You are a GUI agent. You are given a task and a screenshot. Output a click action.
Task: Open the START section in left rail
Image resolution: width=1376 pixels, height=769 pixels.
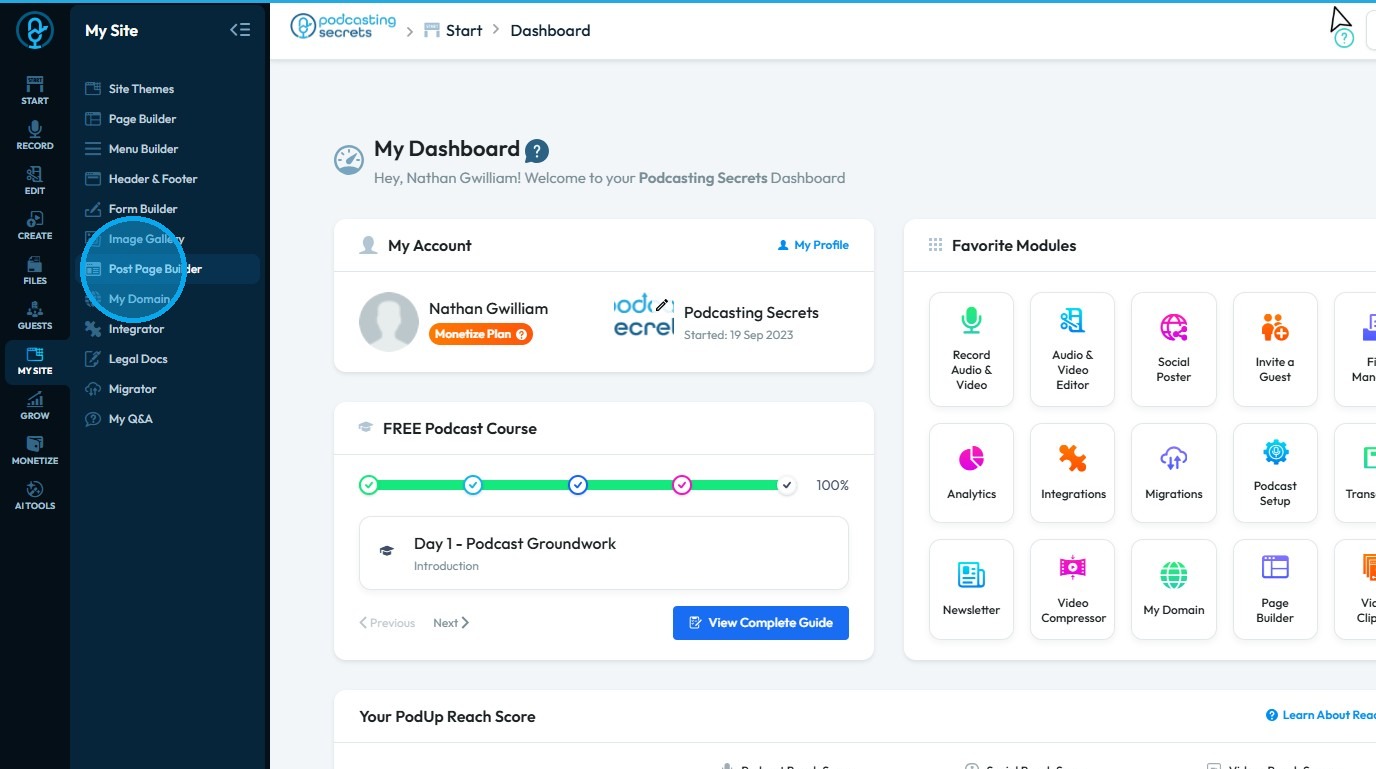point(35,89)
